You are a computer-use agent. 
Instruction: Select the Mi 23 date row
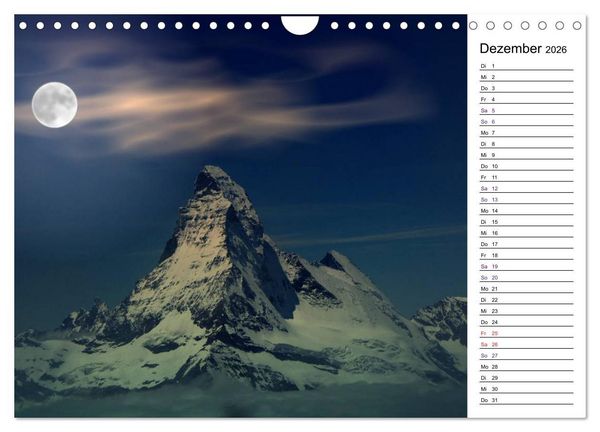pyautogui.click(x=527, y=311)
